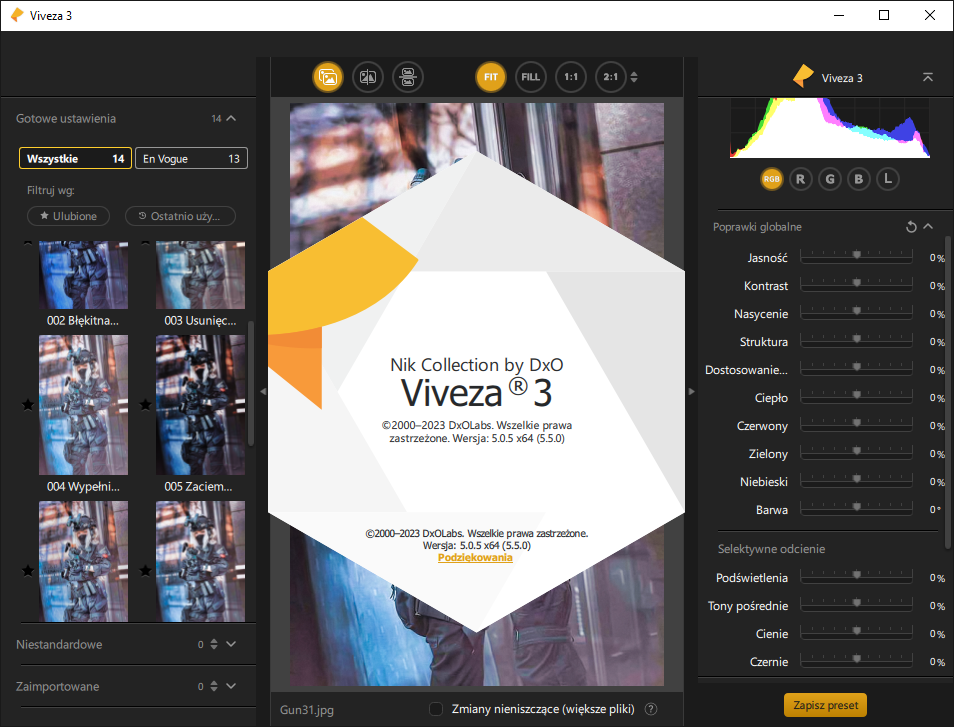Click the Podziękowania link
This screenshot has width=954, height=727.
click(x=475, y=558)
